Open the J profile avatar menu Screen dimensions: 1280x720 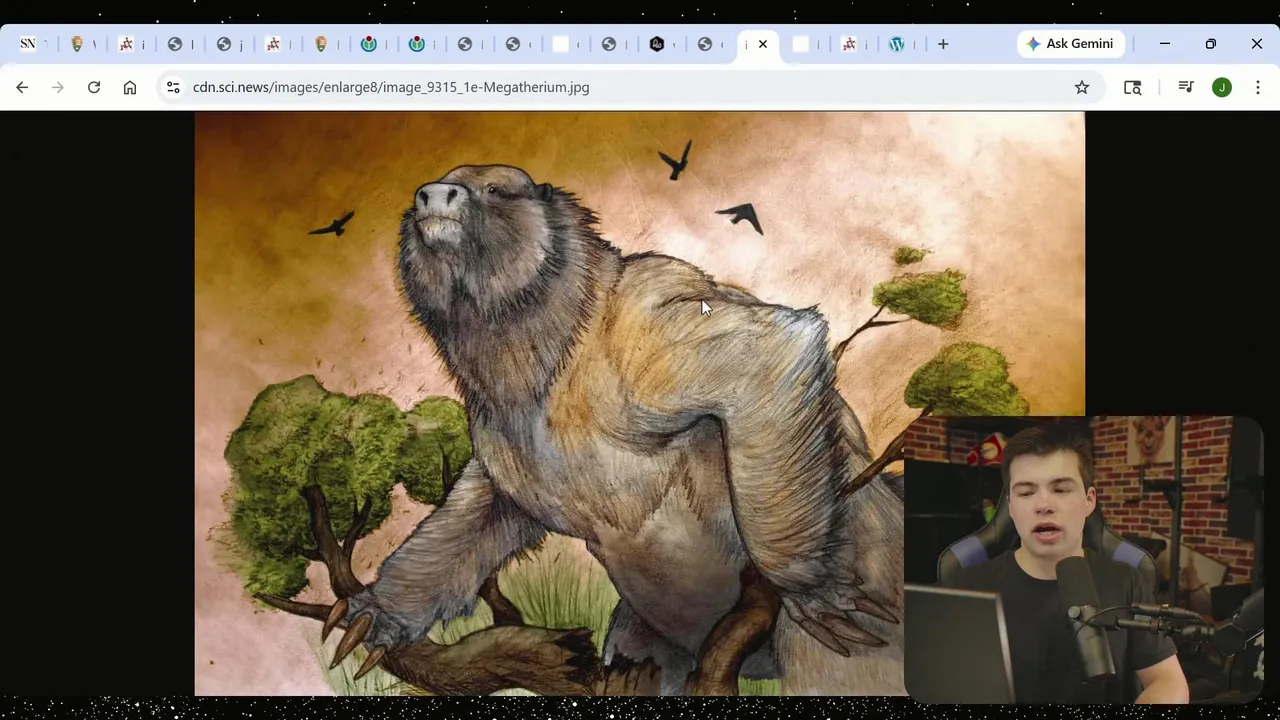[1222, 87]
